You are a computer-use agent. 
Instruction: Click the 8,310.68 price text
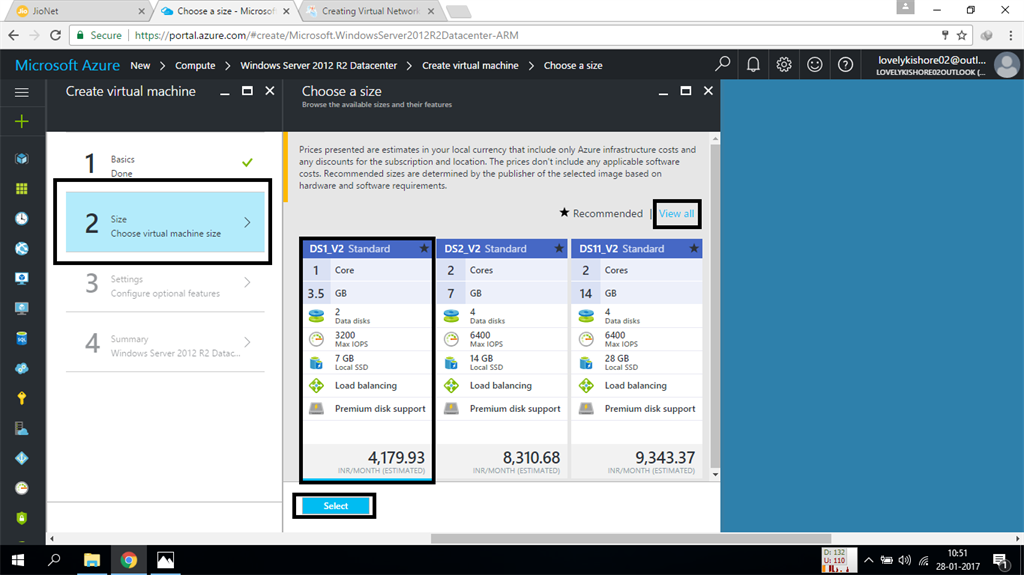coord(531,457)
